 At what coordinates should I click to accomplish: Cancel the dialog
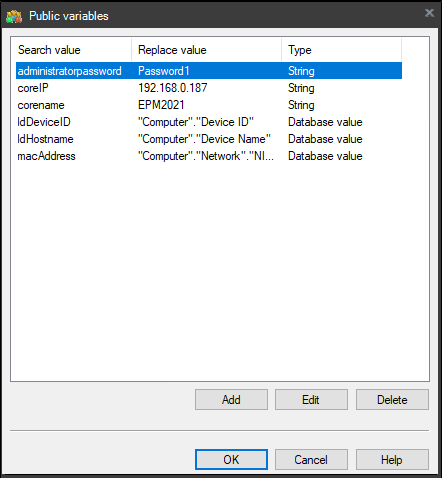[x=311, y=460]
